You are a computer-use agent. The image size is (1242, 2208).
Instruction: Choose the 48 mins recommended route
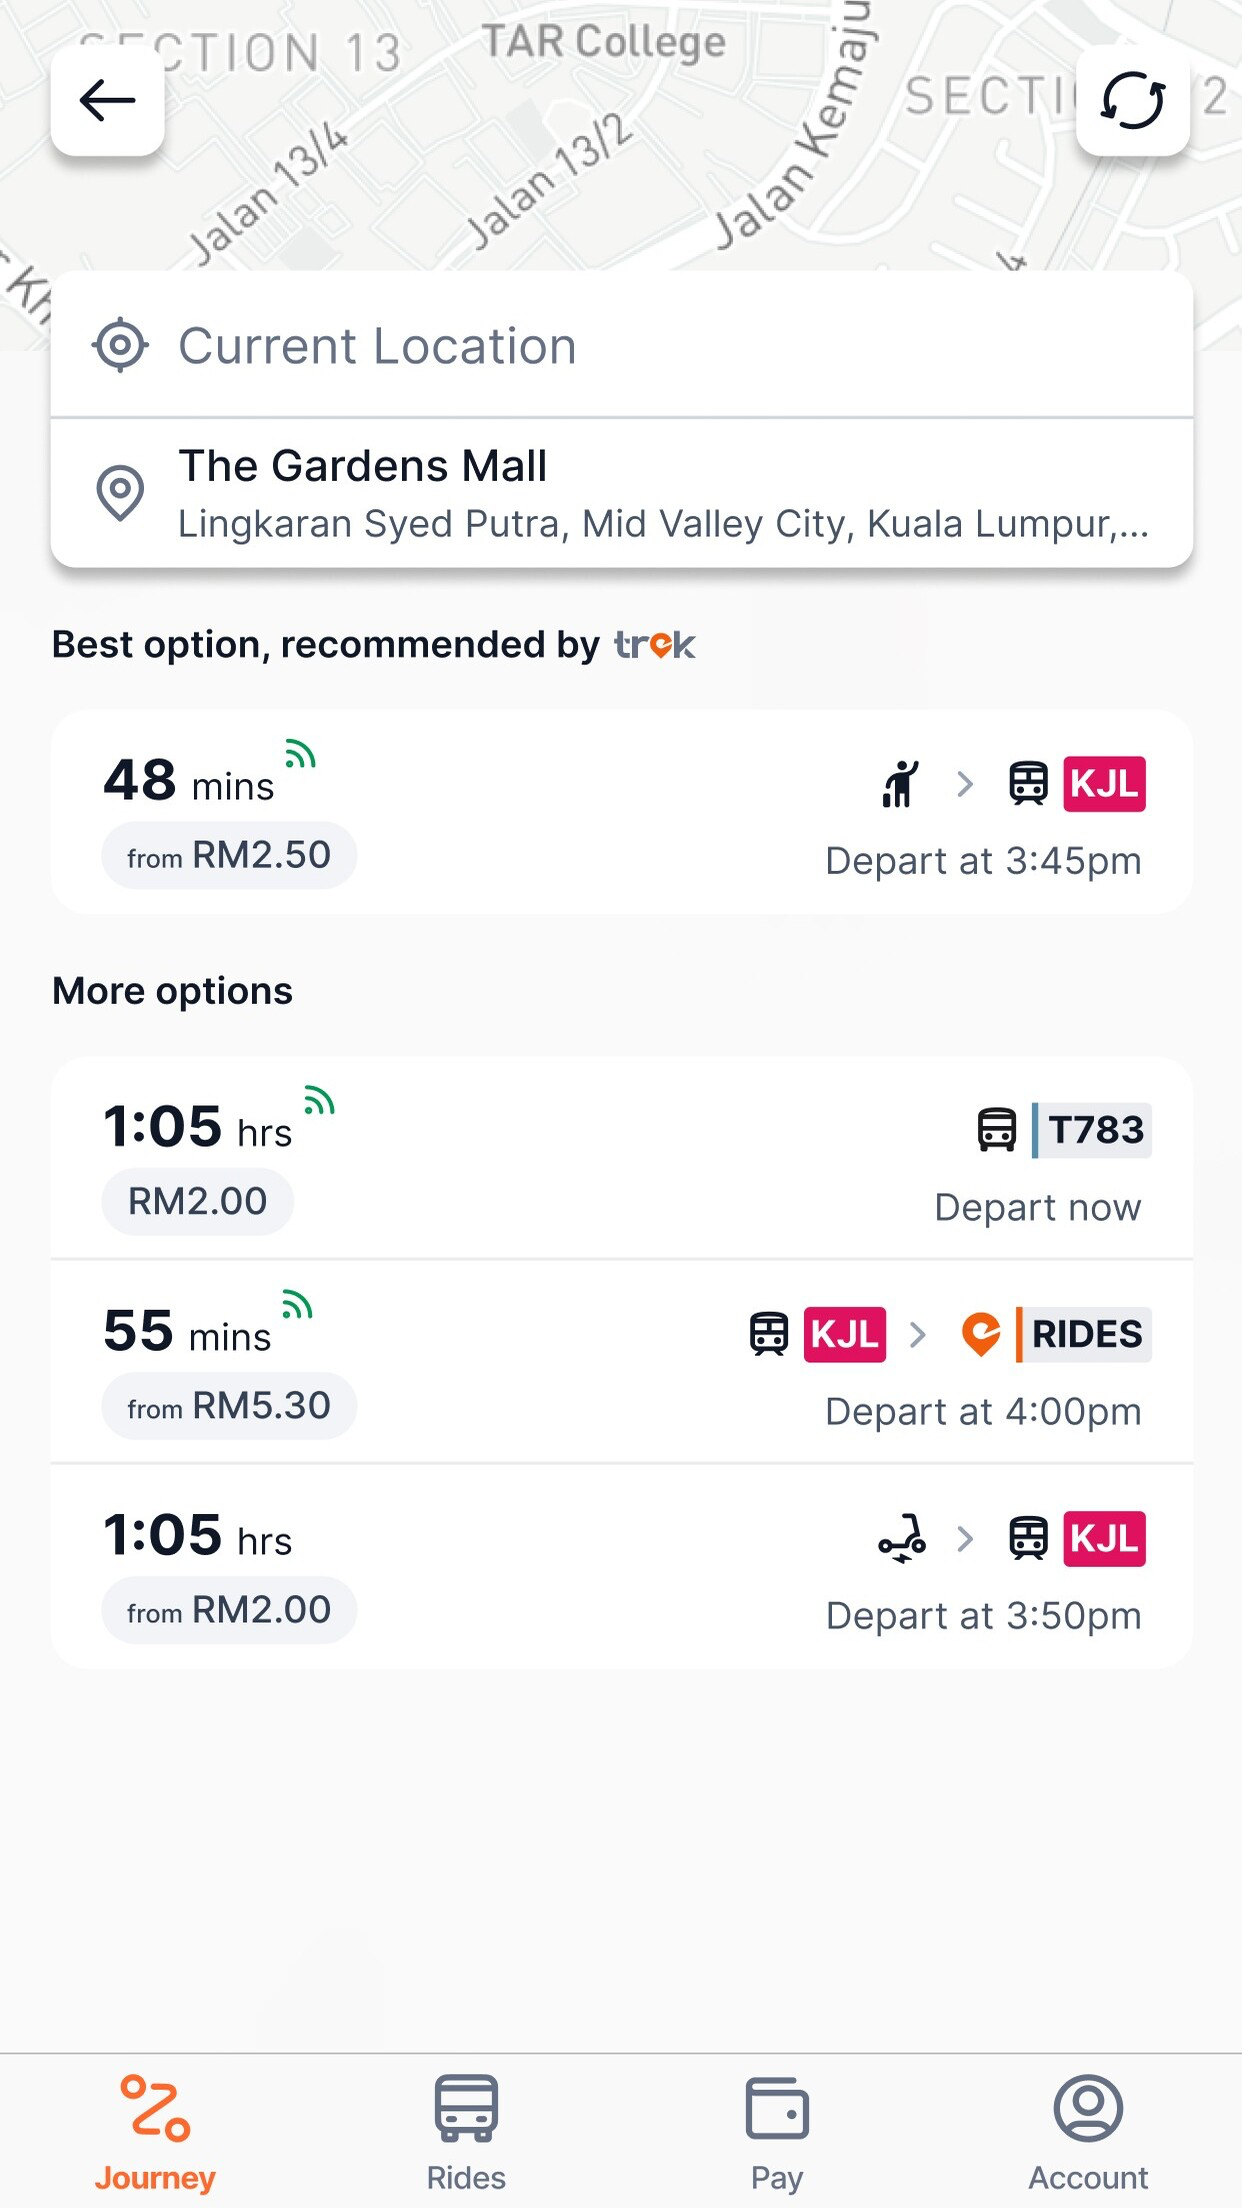coord(622,812)
